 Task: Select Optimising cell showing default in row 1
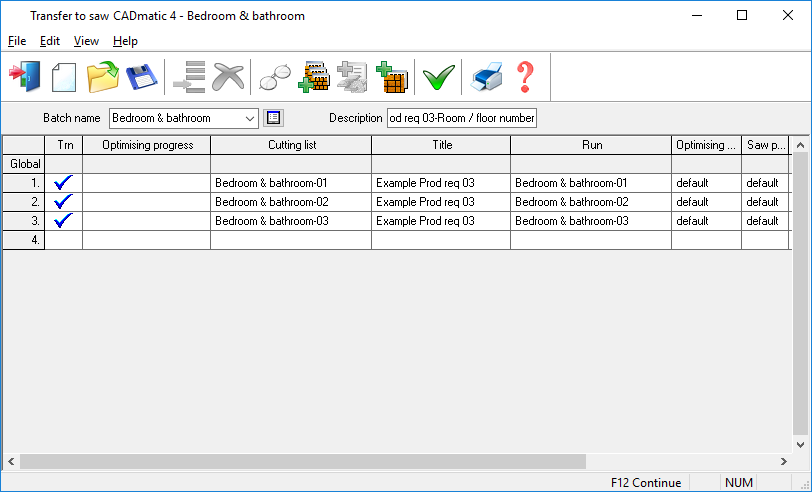(707, 183)
